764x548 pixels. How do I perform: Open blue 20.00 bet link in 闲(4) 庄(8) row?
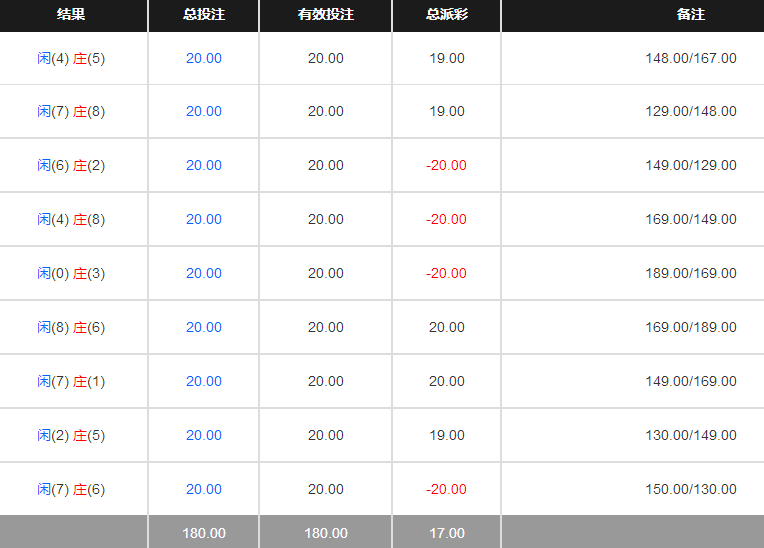point(204,220)
